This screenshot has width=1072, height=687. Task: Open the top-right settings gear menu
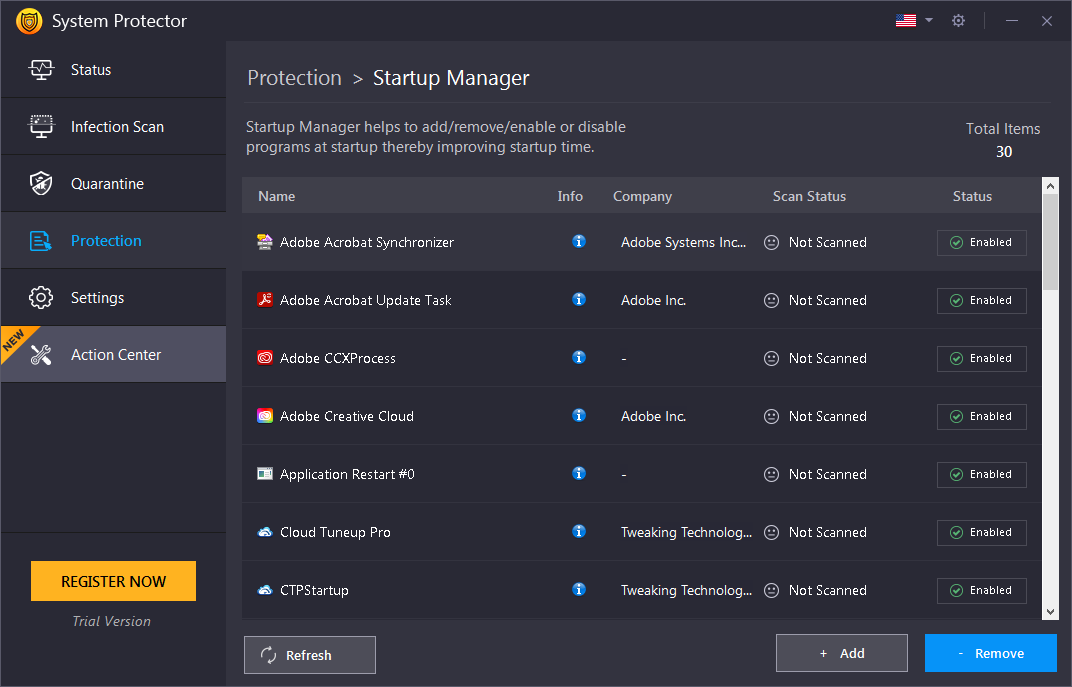click(x=958, y=19)
